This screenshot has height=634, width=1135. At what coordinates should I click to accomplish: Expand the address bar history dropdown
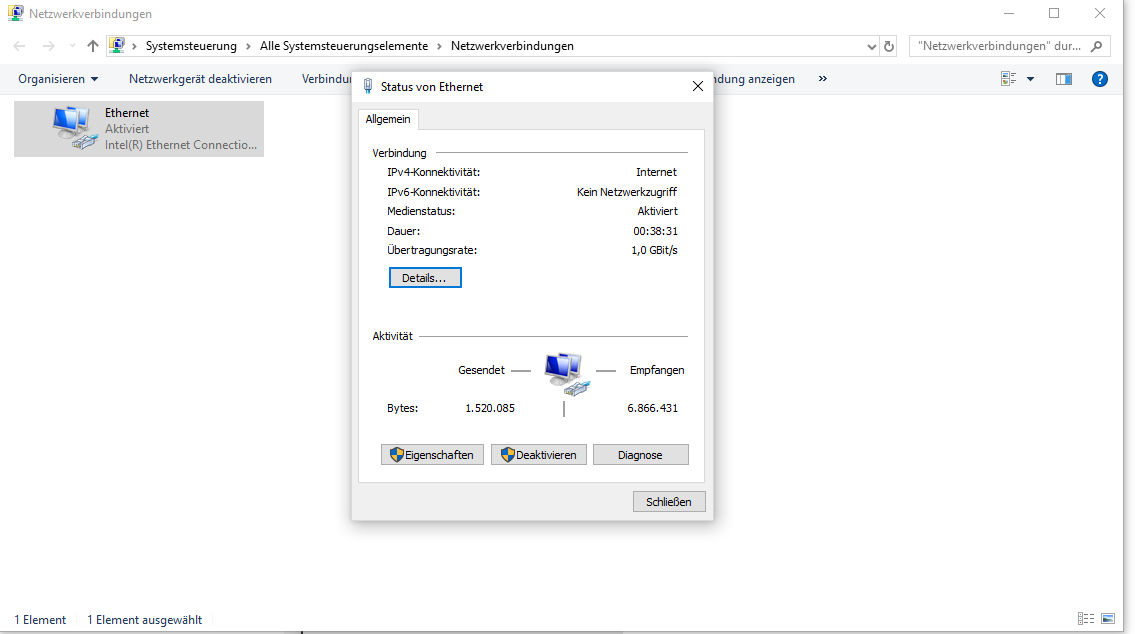point(872,46)
